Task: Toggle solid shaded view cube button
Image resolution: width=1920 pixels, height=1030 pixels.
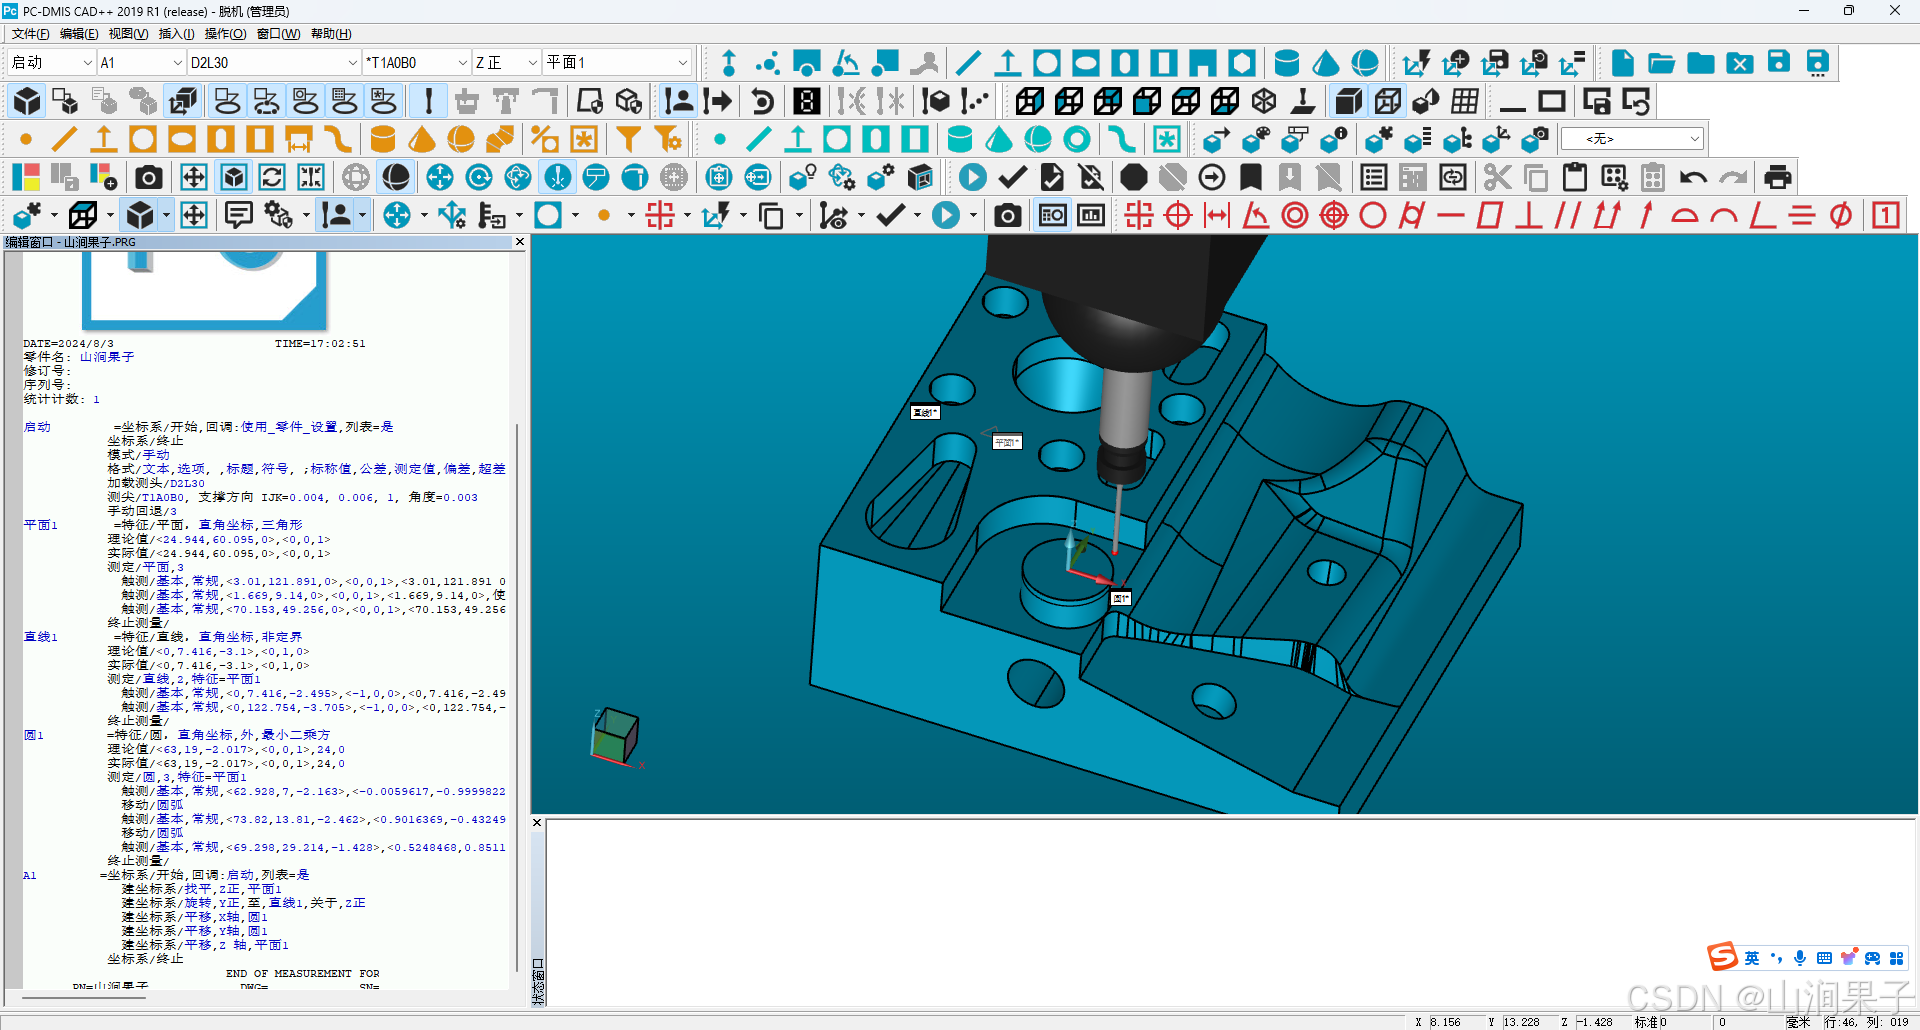Action: click(1349, 101)
